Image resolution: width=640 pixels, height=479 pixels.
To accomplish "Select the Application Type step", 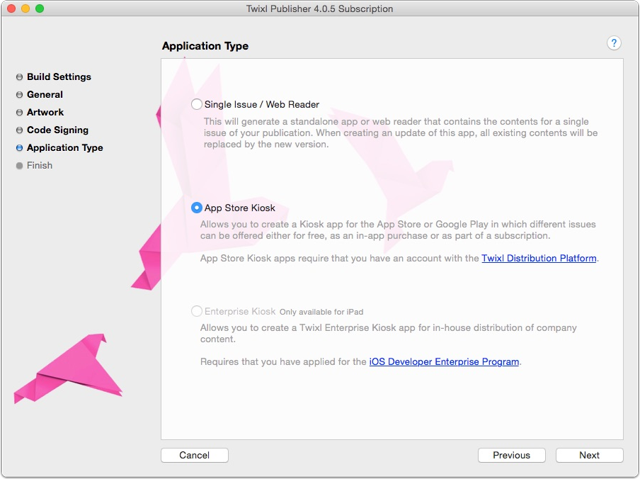I will [x=65, y=148].
